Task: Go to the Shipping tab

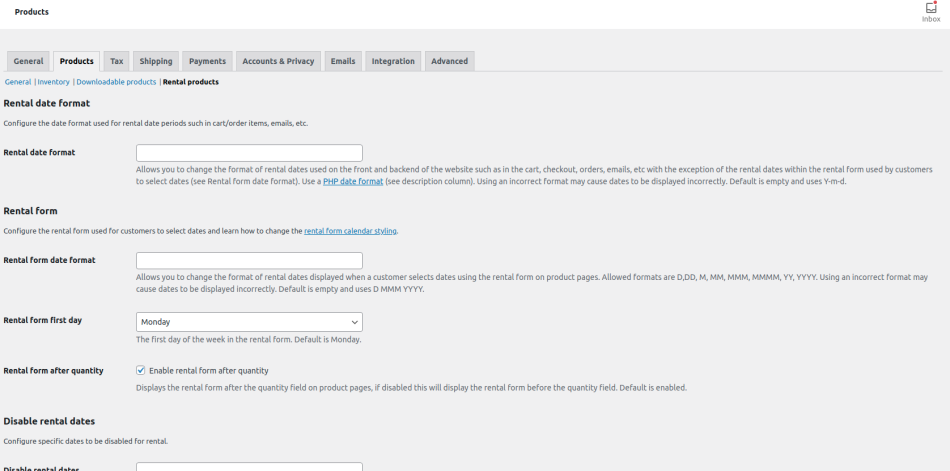Action: point(156,61)
